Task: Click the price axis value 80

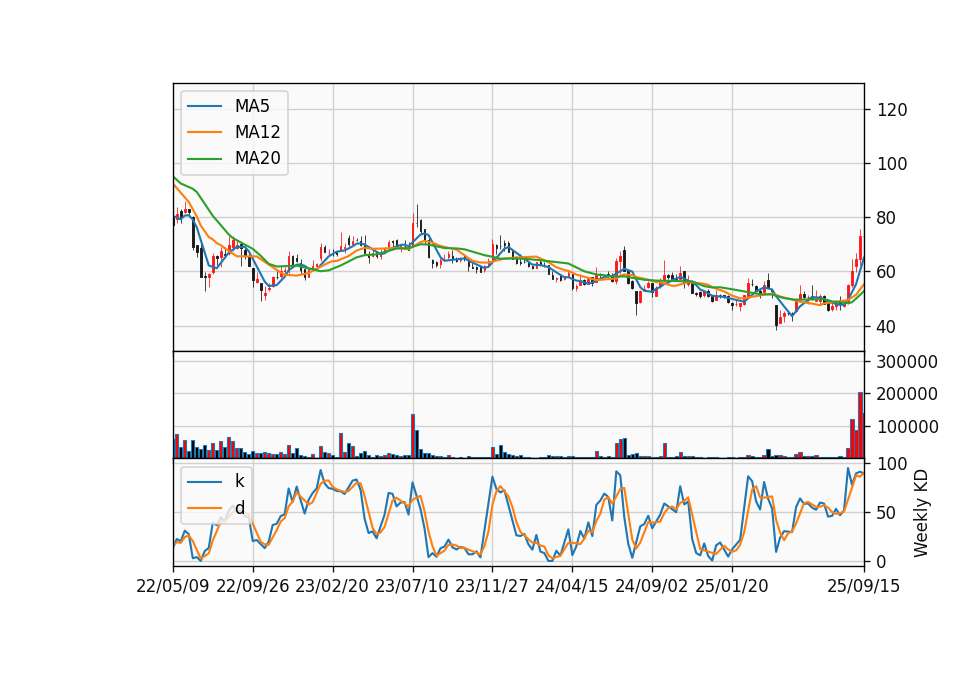Action: (886, 218)
